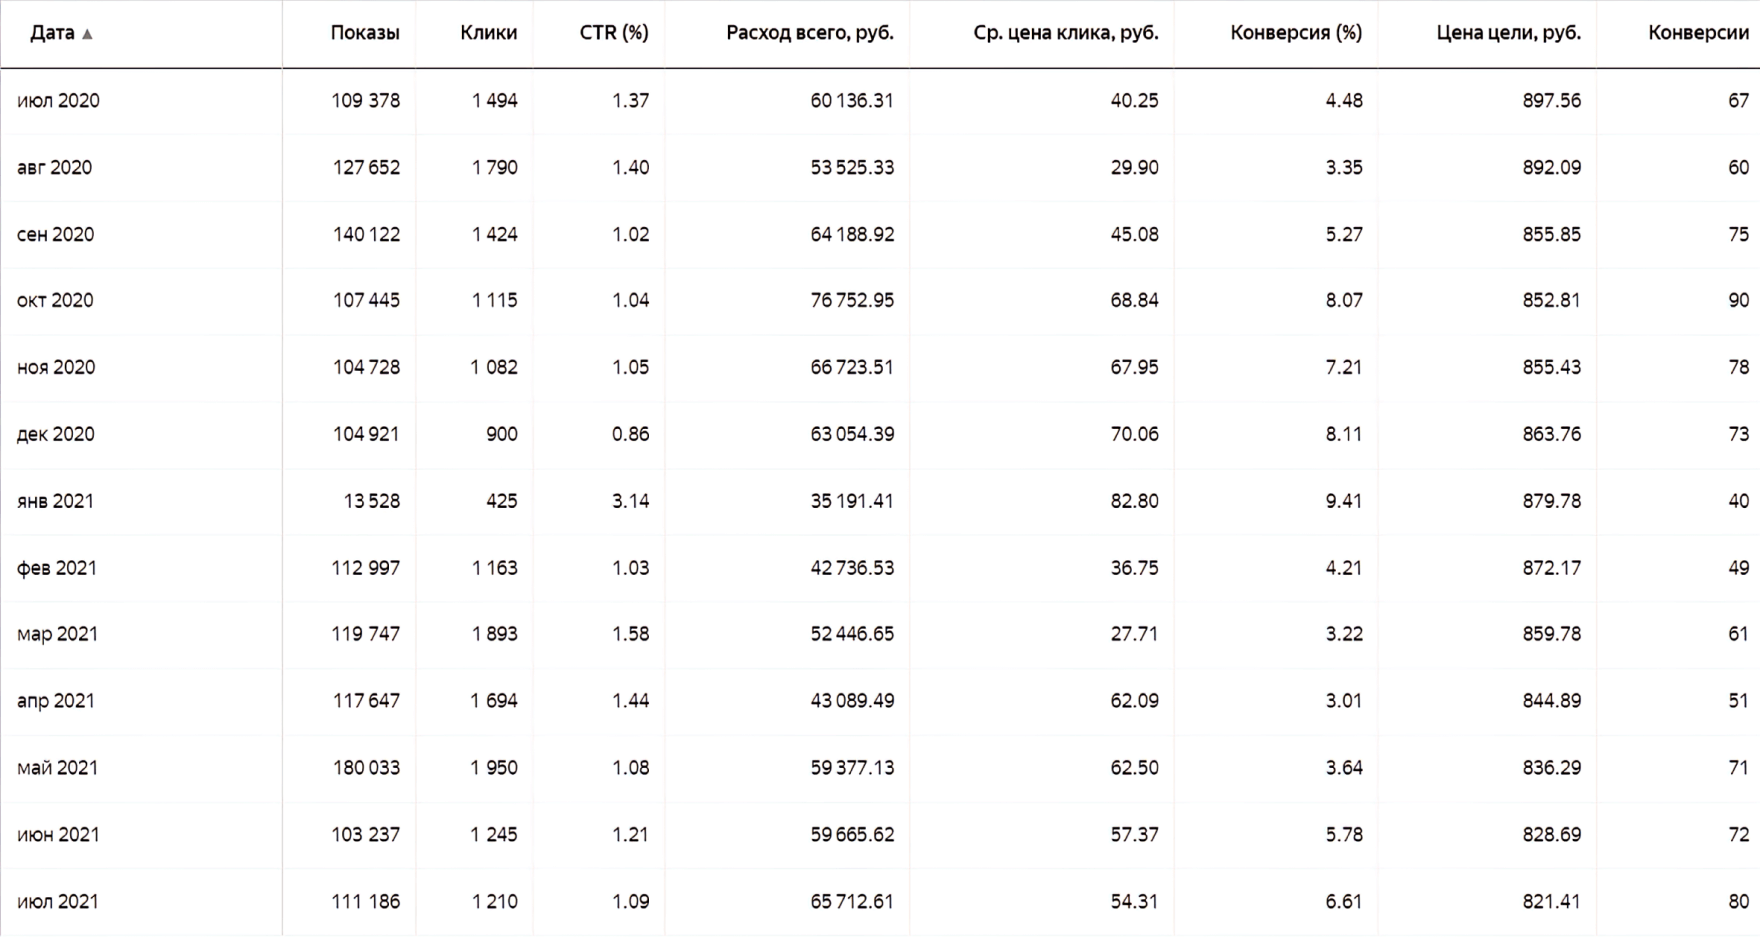Sort by the Показы column header
The height and width of the screenshot is (937, 1760).
click(x=364, y=33)
